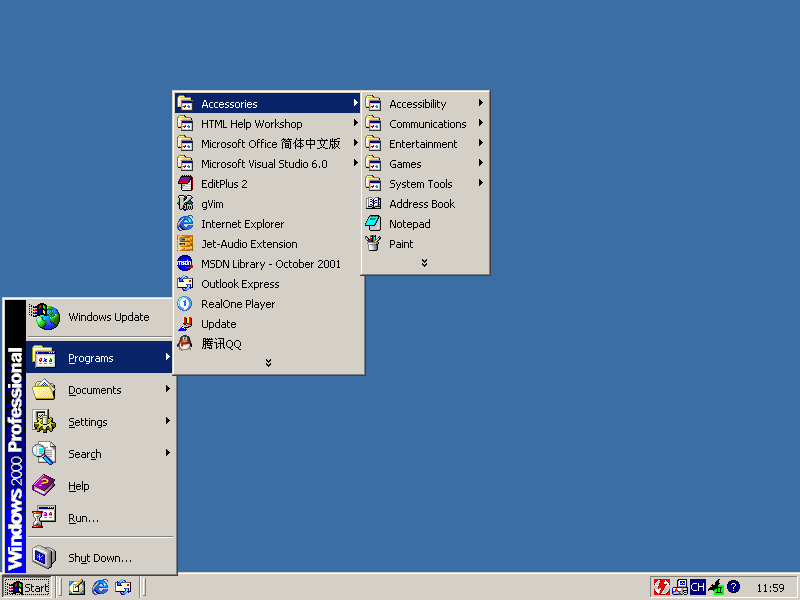Click the Help book icon
Viewport: 800px width, 600px height.
[44, 485]
